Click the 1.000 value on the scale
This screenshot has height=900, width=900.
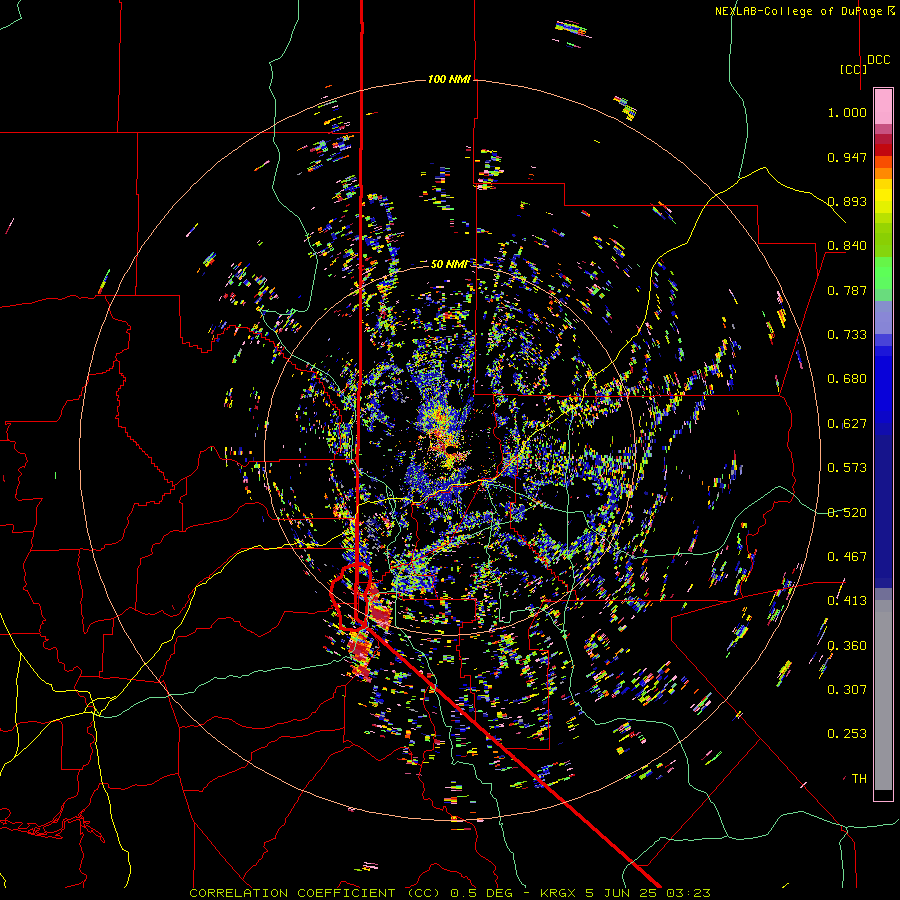[847, 112]
